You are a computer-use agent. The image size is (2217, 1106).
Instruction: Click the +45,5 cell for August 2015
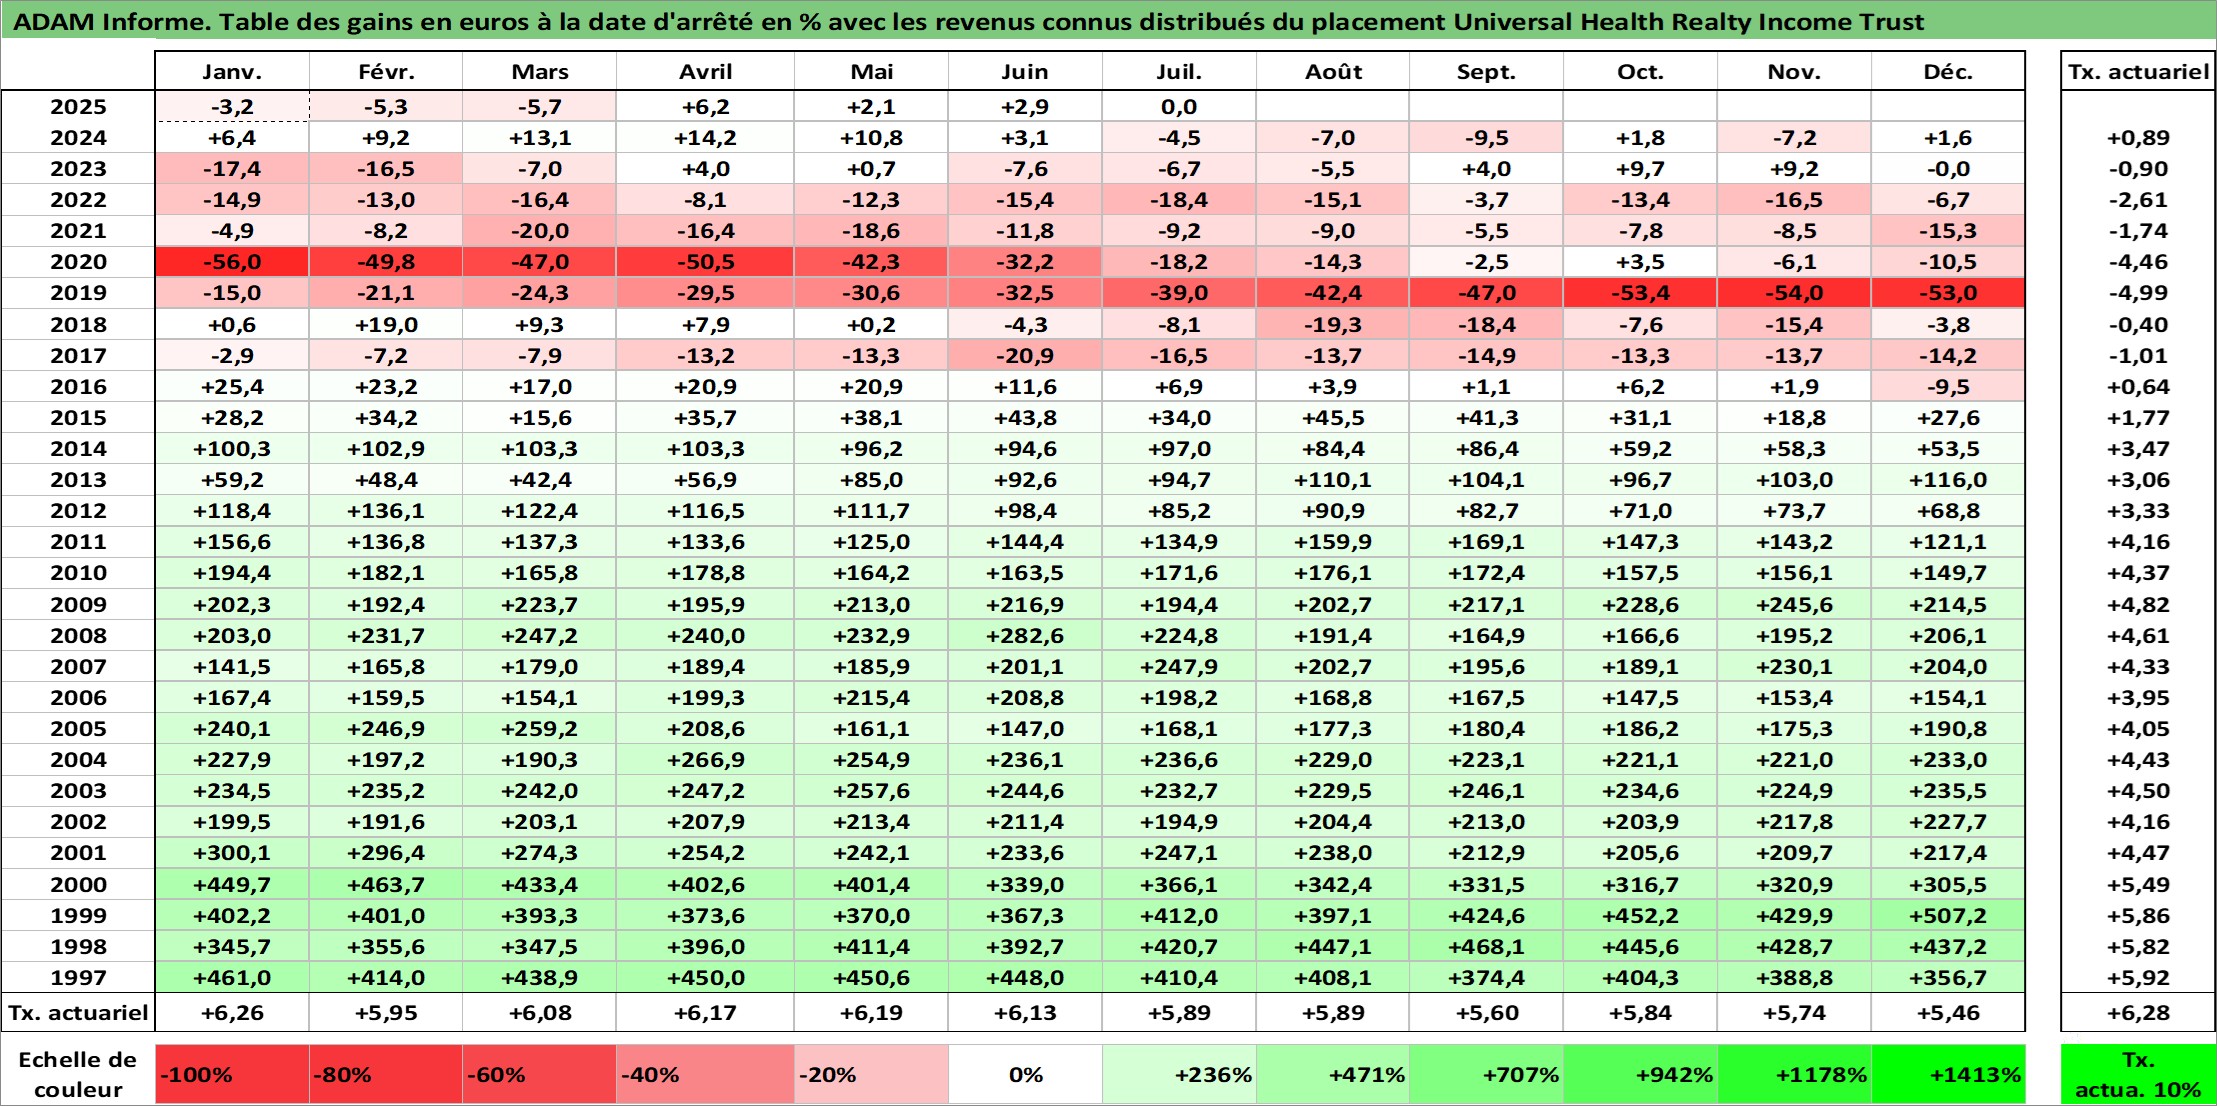pos(1333,418)
